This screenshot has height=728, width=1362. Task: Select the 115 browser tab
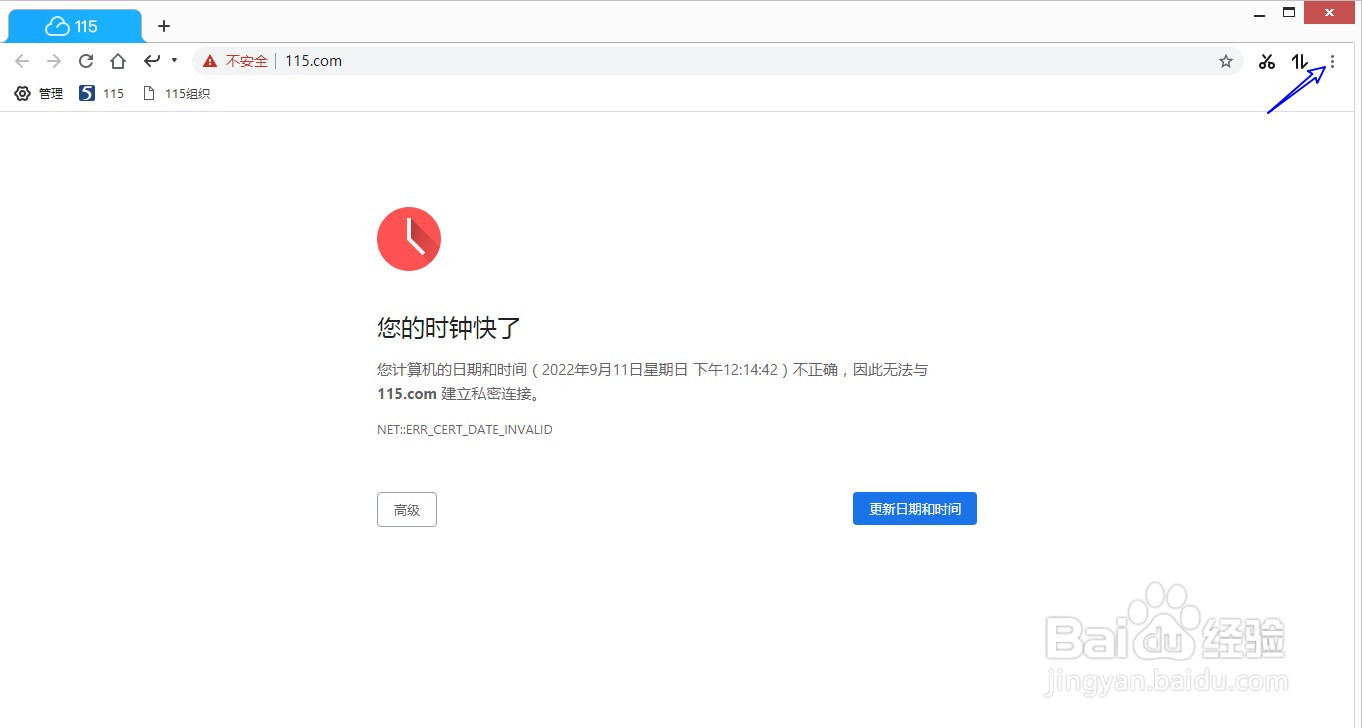click(75, 26)
